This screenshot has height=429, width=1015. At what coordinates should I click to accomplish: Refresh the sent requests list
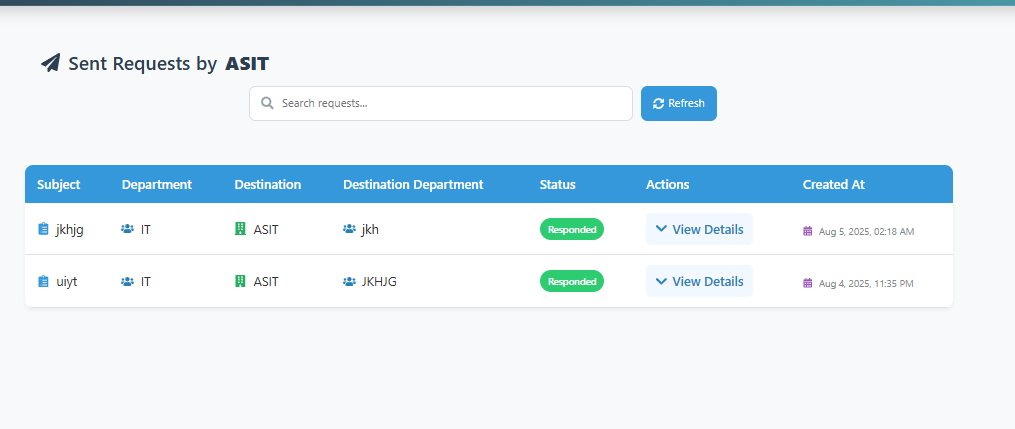tap(678, 104)
